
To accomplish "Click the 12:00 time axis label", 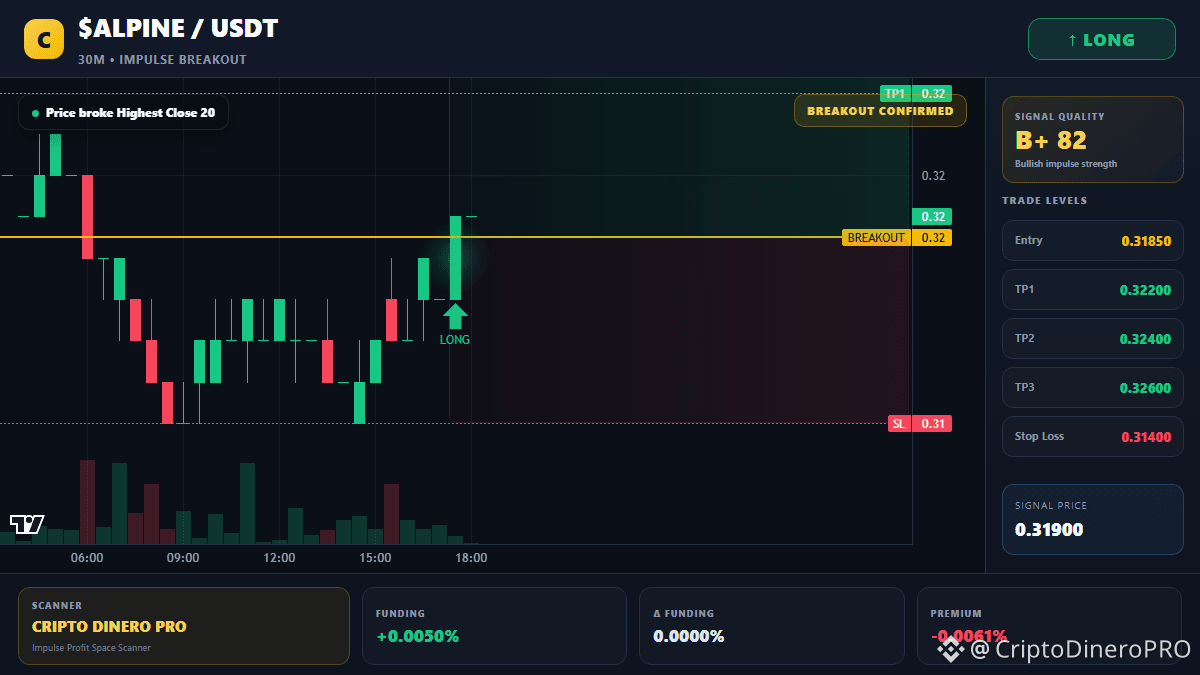I will pyautogui.click(x=279, y=558).
